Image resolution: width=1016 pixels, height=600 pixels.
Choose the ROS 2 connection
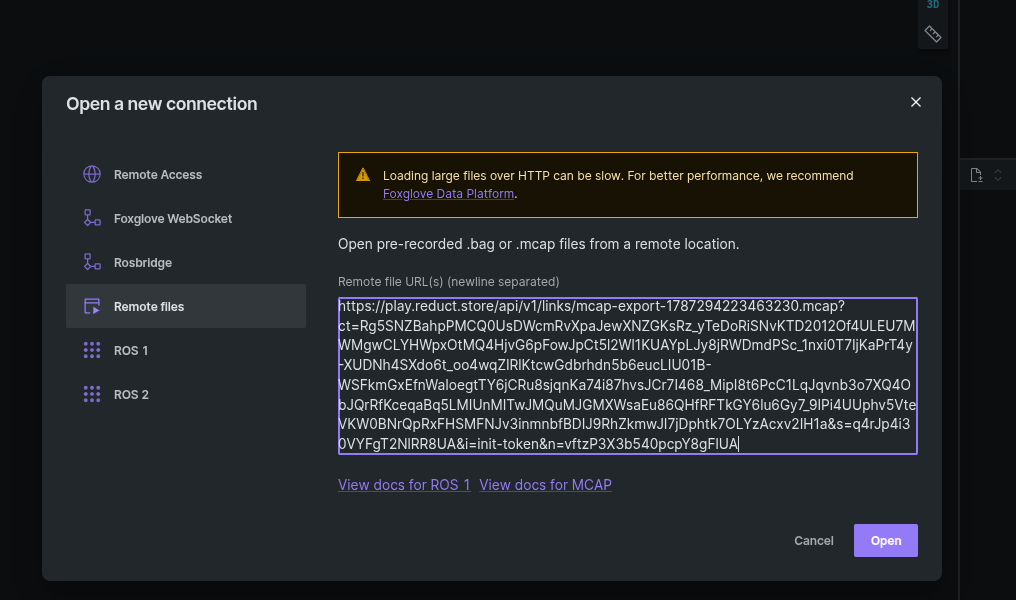tap(186, 394)
